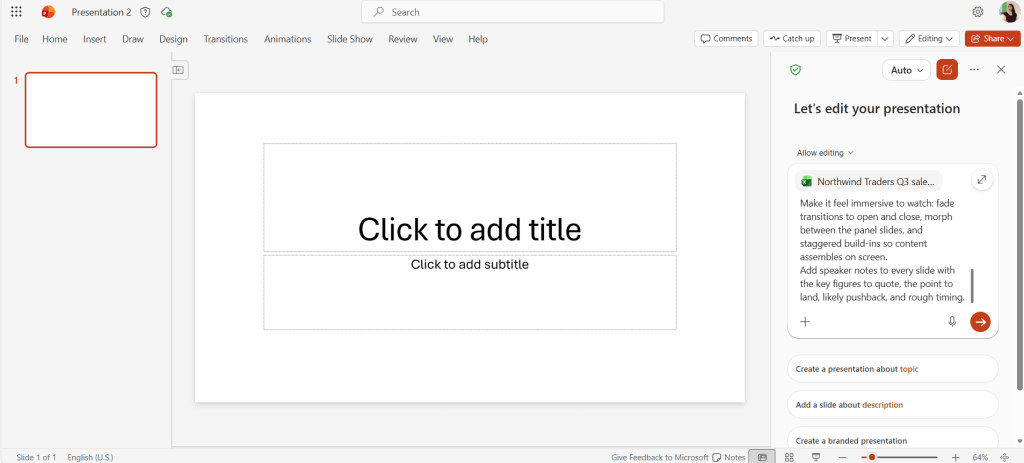
Task: Click the title placeholder on the slide
Action: pos(470,197)
